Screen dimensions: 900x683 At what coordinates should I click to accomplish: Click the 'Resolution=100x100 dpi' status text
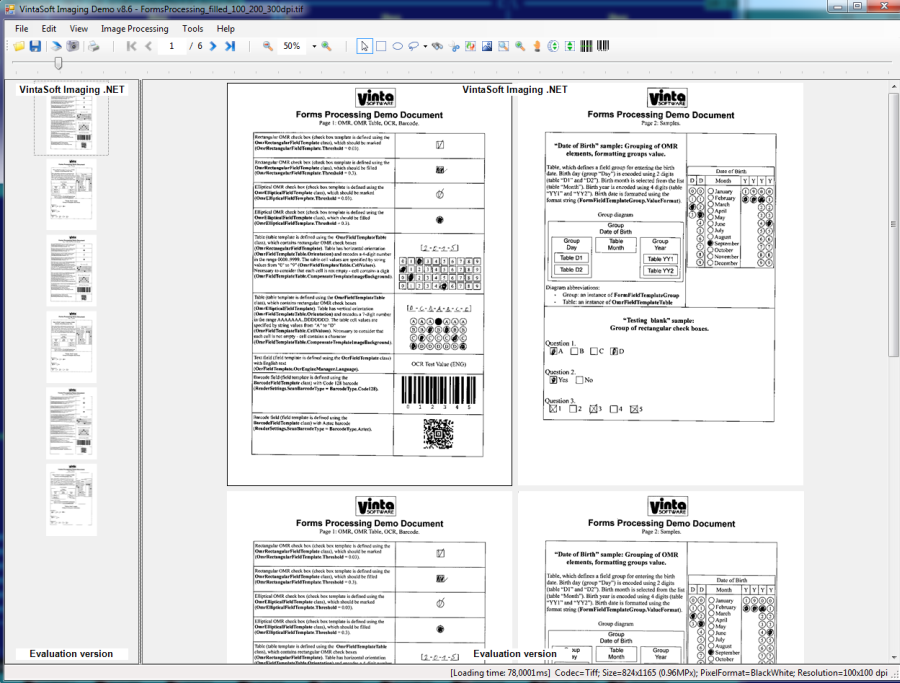842,673
